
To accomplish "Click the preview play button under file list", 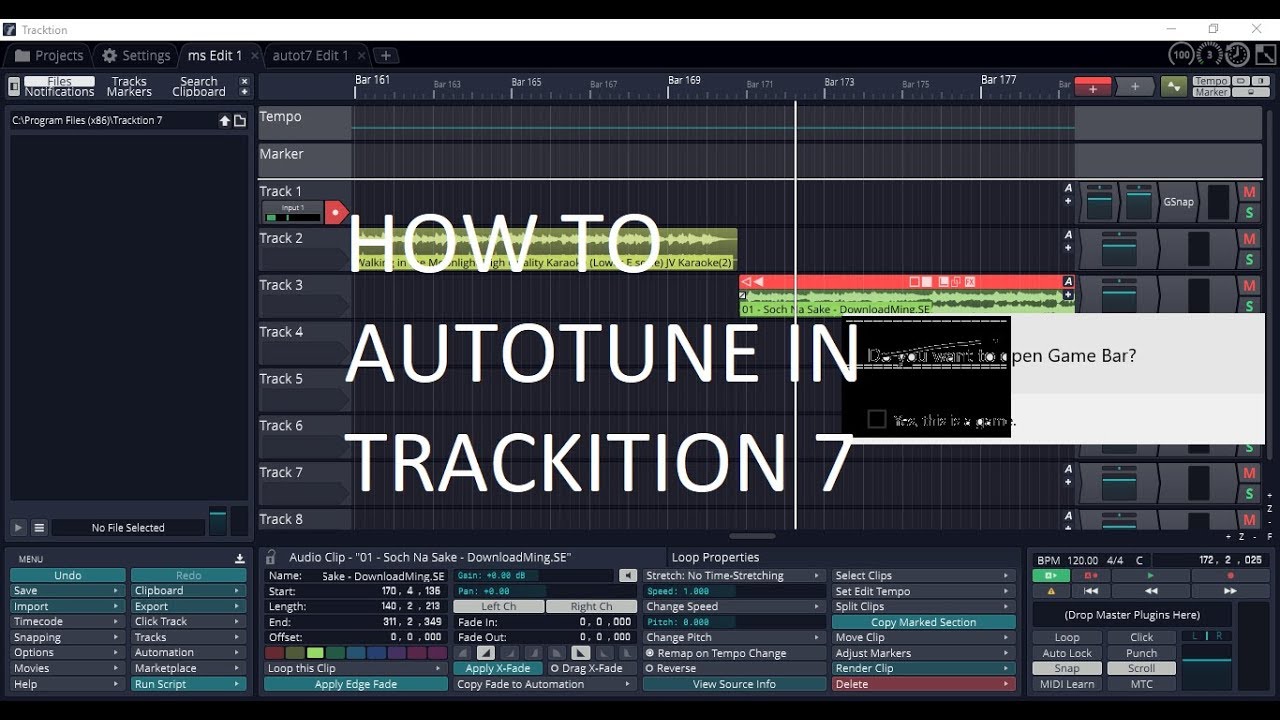I will [18, 527].
